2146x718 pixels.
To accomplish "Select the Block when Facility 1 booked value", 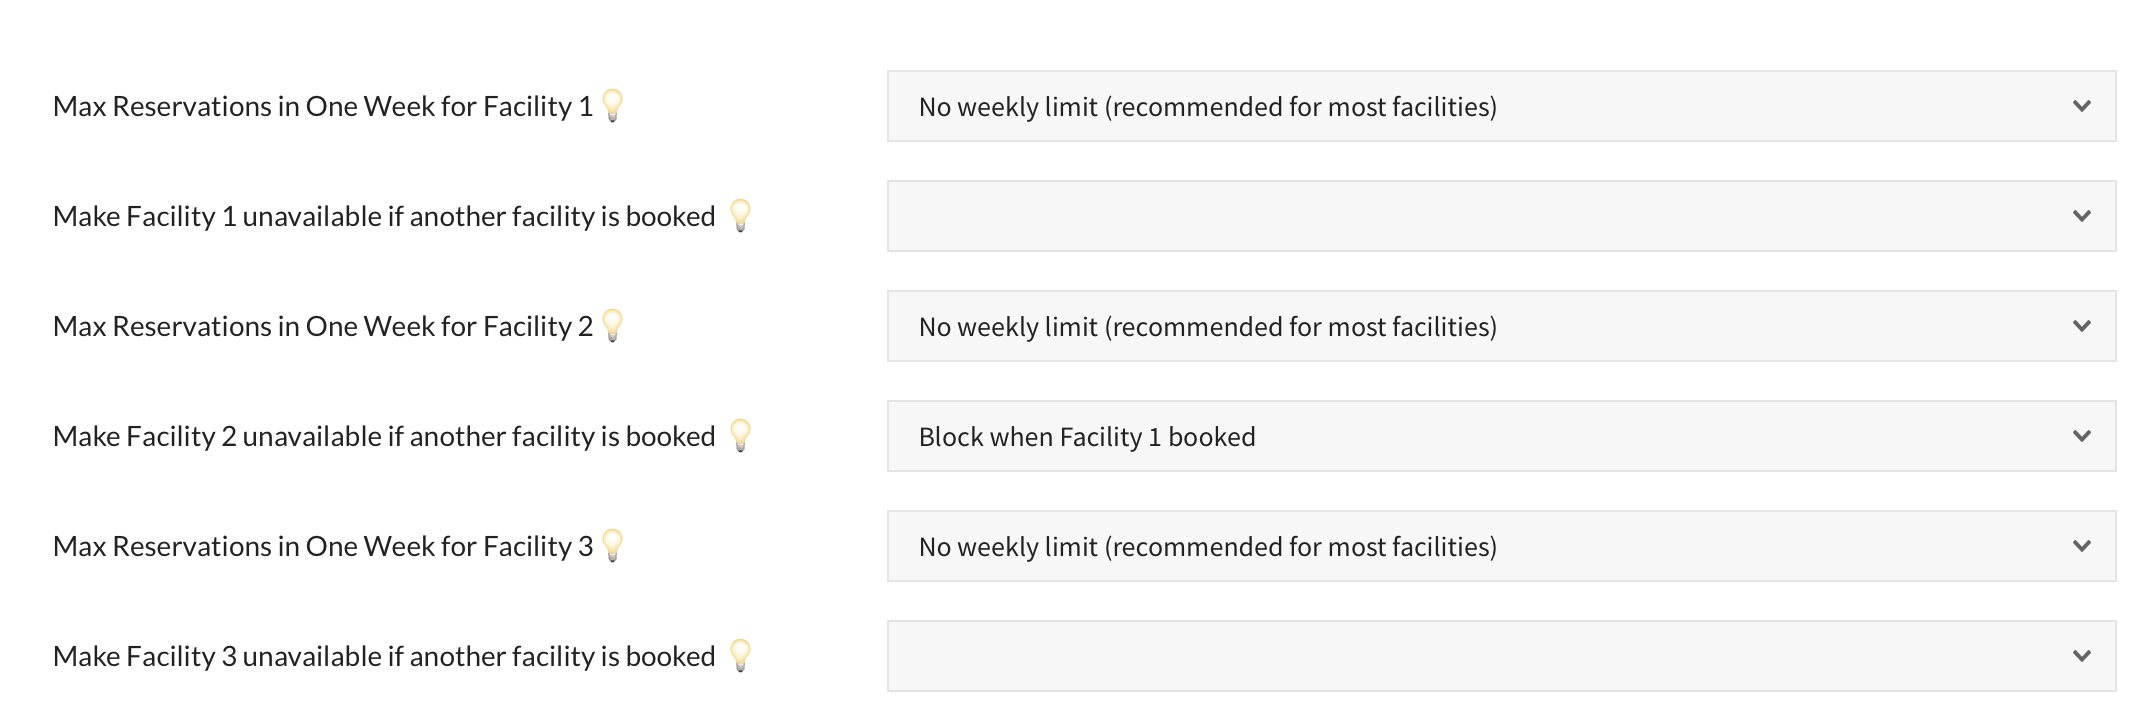I will click(x=1088, y=435).
